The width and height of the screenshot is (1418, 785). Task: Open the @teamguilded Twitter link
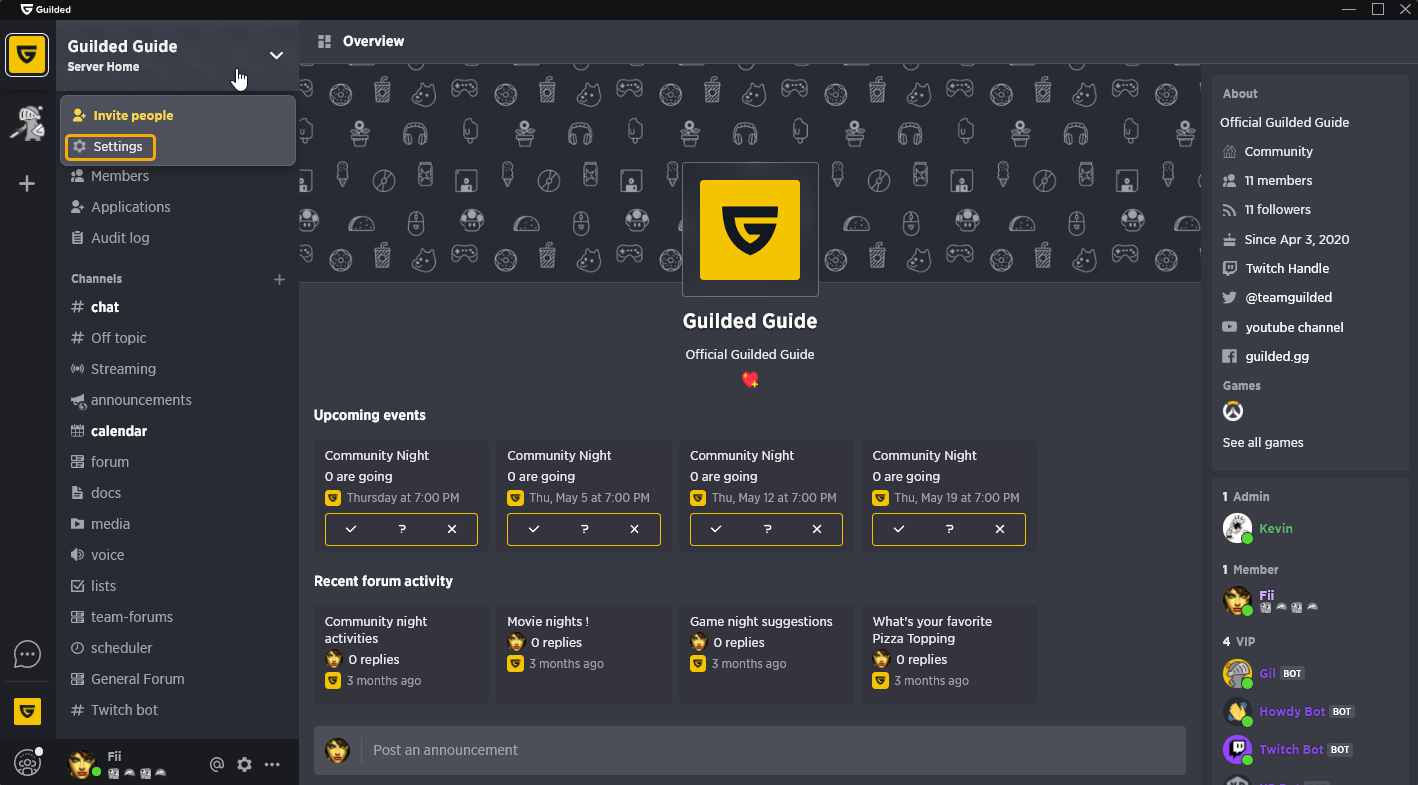point(1288,297)
